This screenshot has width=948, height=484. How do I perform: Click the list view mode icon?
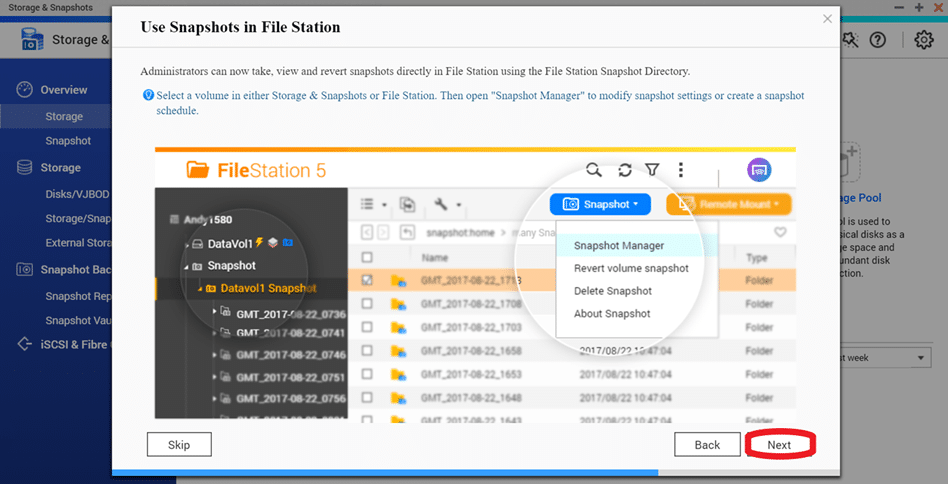(367, 204)
